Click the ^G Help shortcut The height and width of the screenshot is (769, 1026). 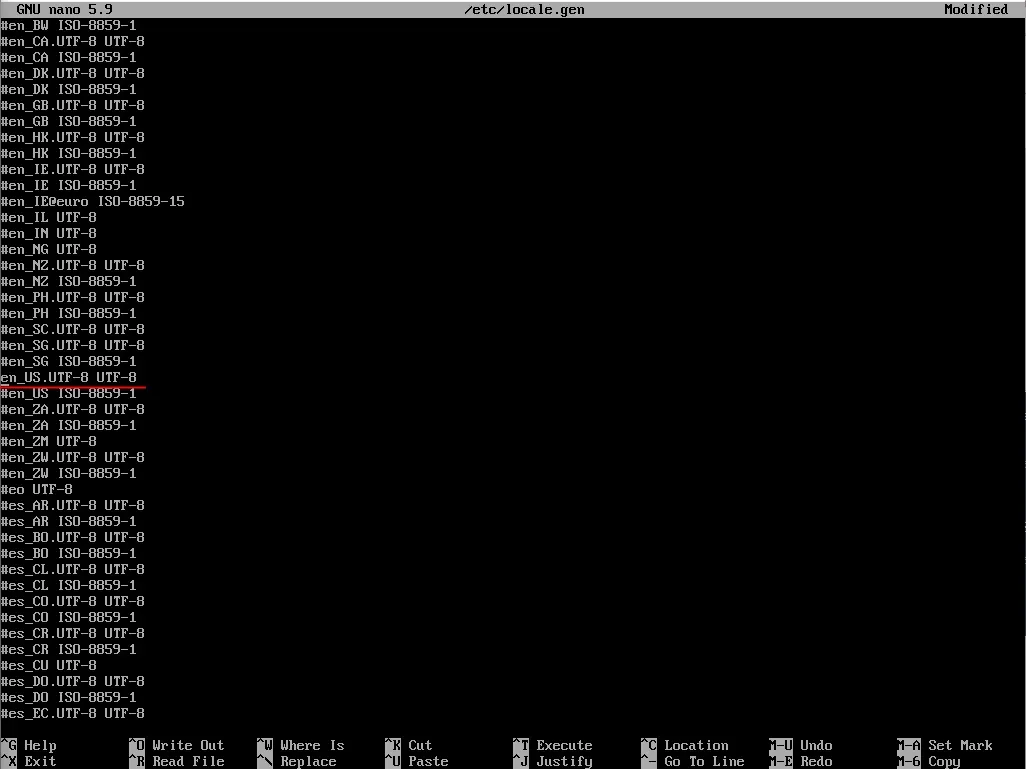point(32,745)
